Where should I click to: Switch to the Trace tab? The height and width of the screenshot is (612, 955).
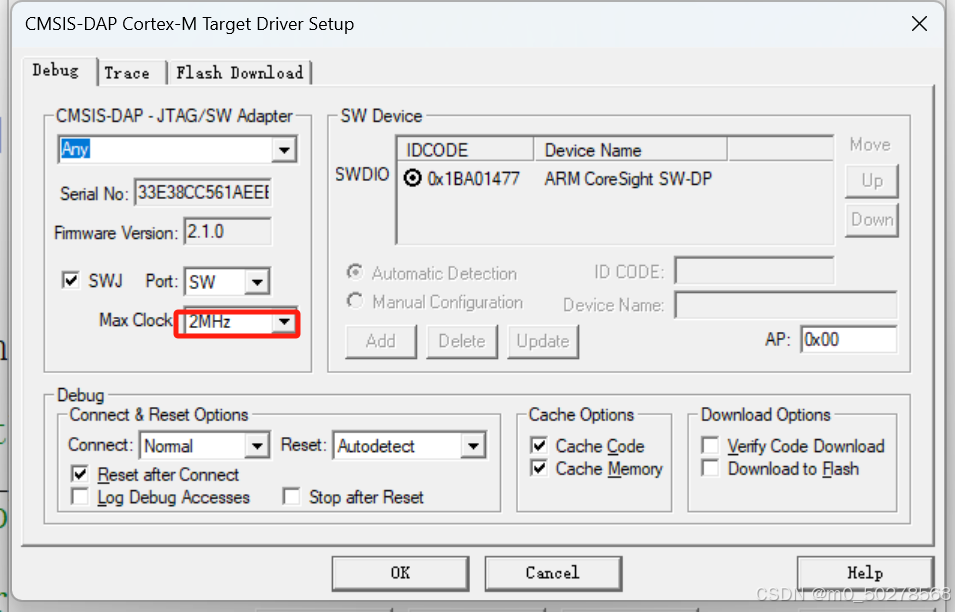pyautogui.click(x=130, y=71)
